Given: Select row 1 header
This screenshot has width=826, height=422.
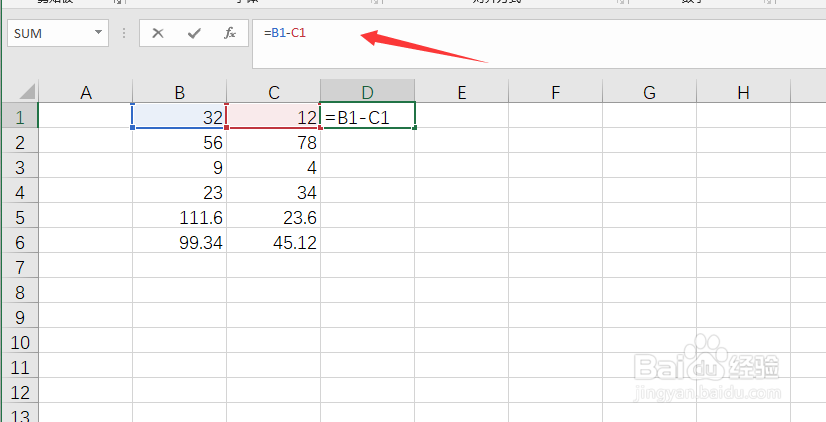Looking at the screenshot, I should click(20, 115).
